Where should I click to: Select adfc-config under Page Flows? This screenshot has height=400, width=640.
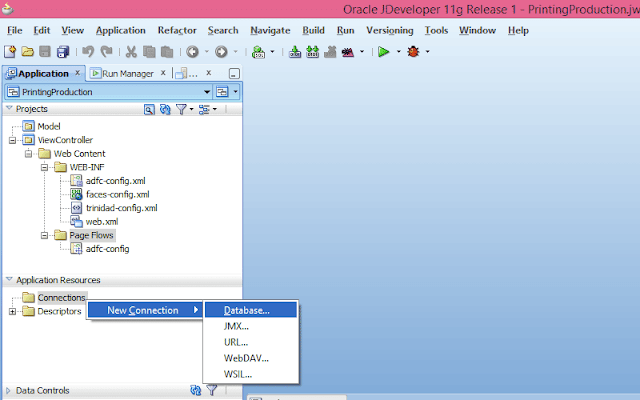107,249
